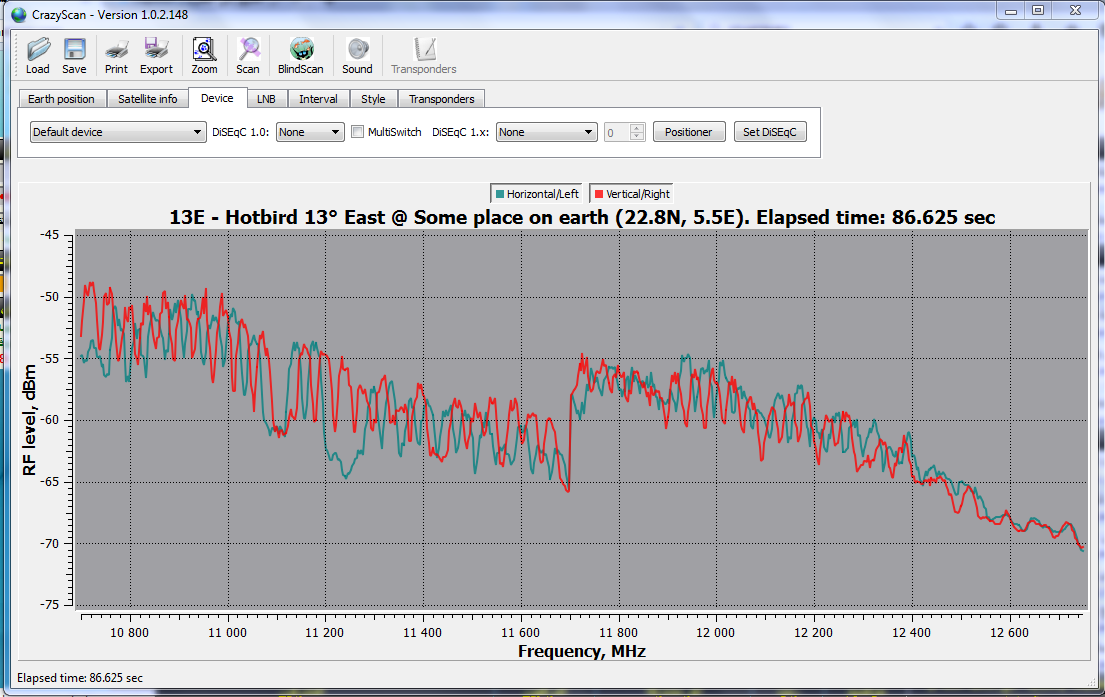Open the Default device dropdown
The image size is (1105, 697).
tap(118, 132)
